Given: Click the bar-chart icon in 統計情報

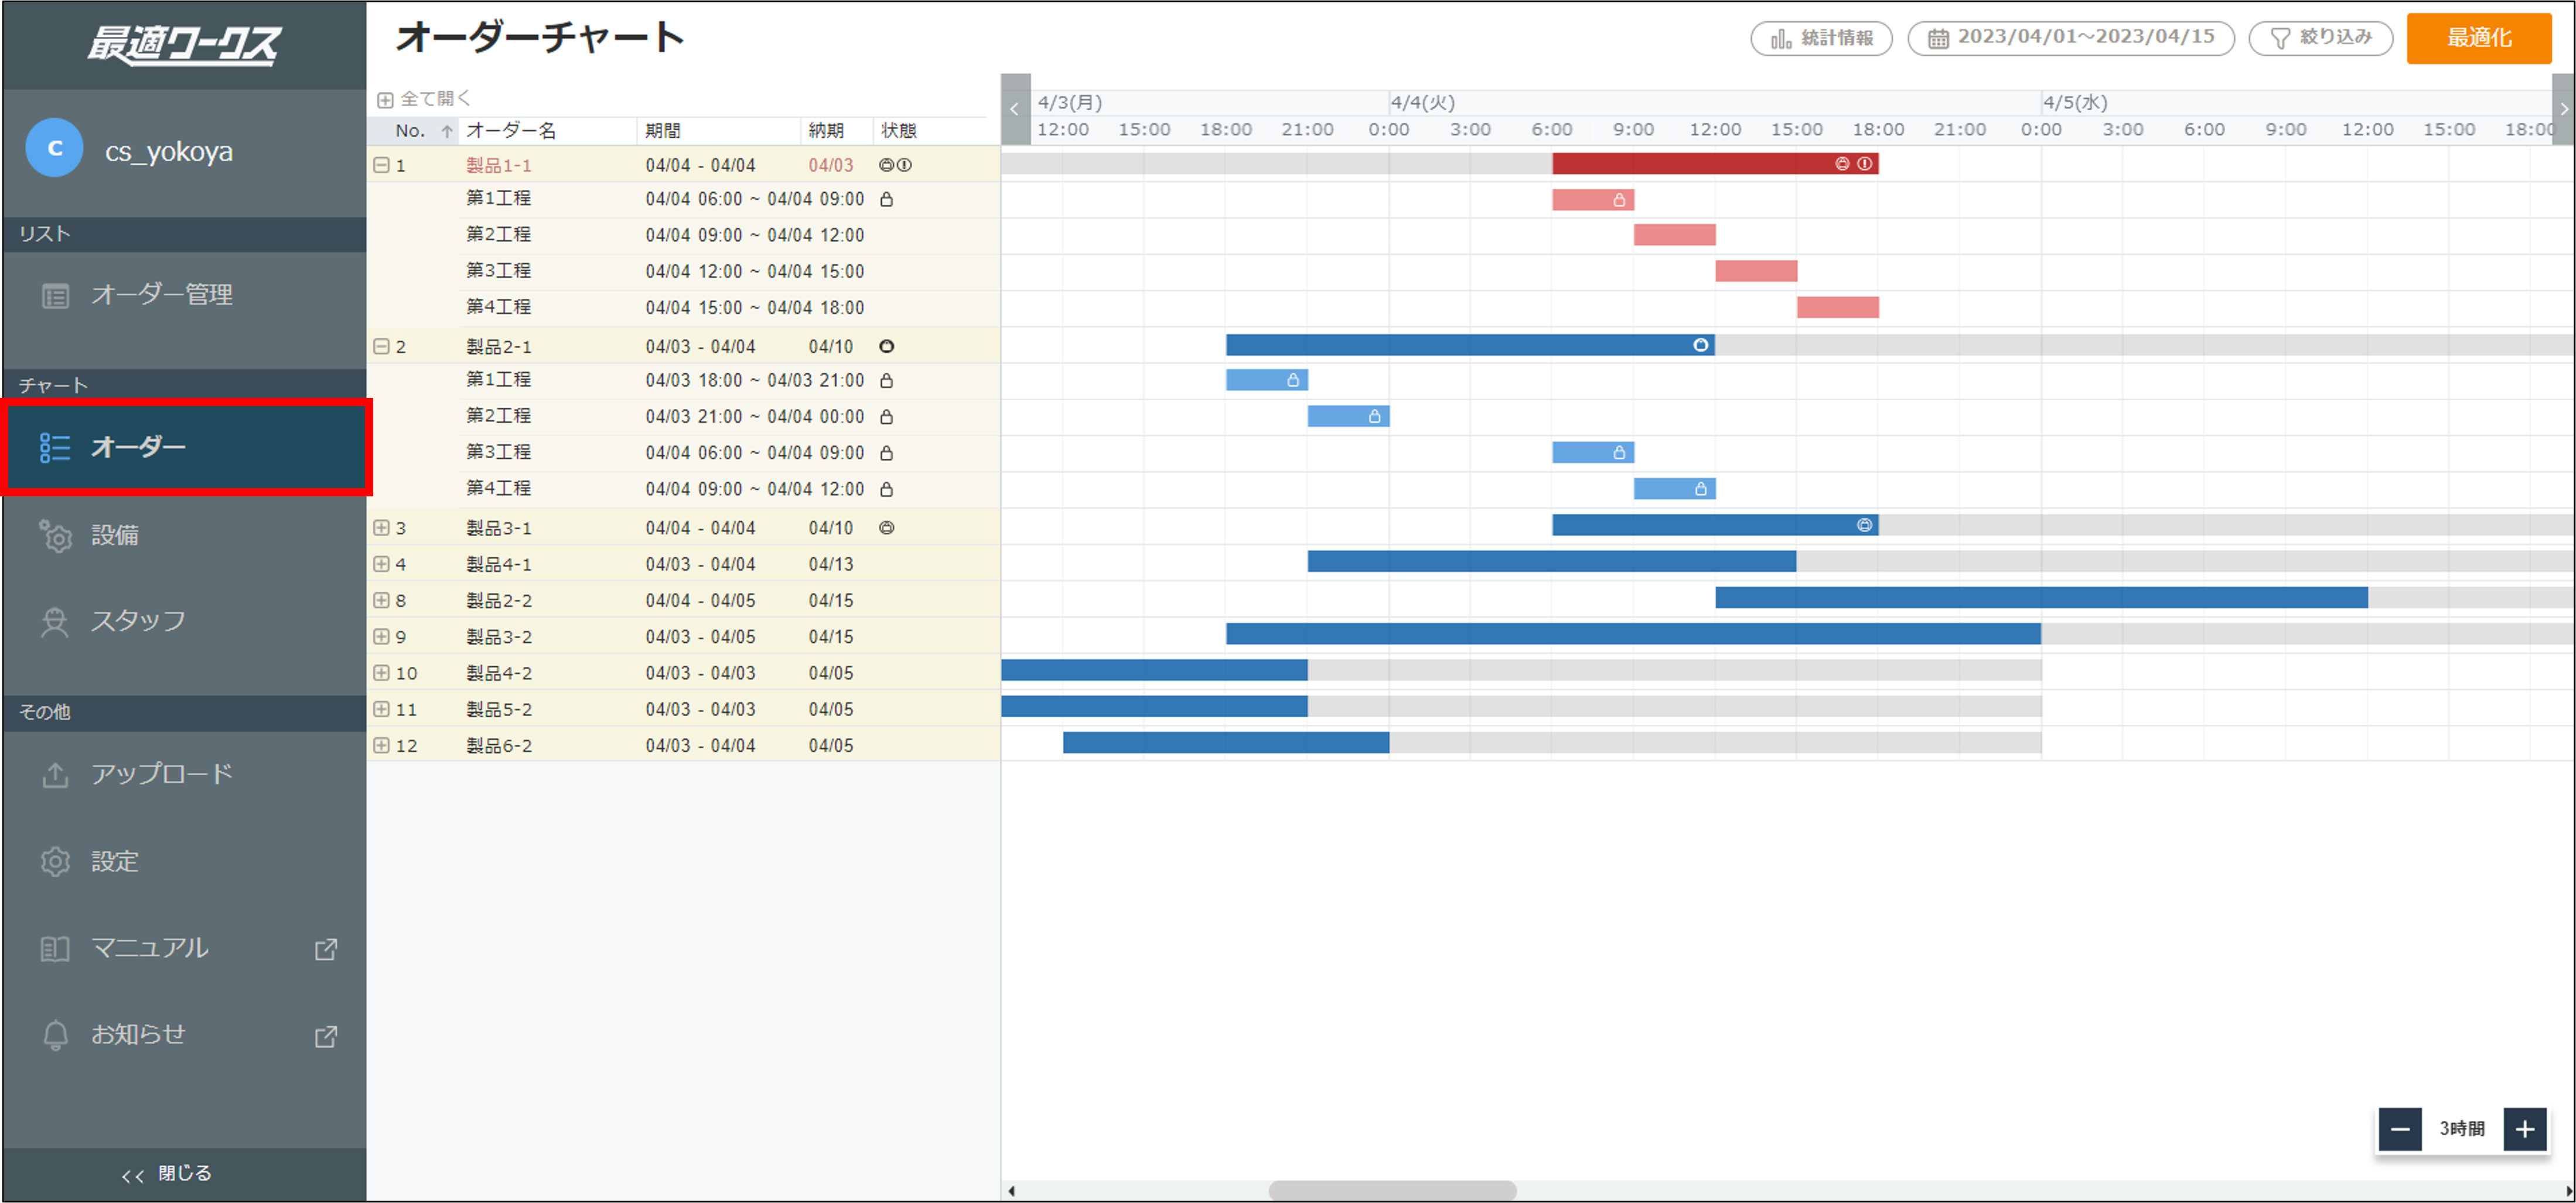Looking at the screenshot, I should [1781, 39].
